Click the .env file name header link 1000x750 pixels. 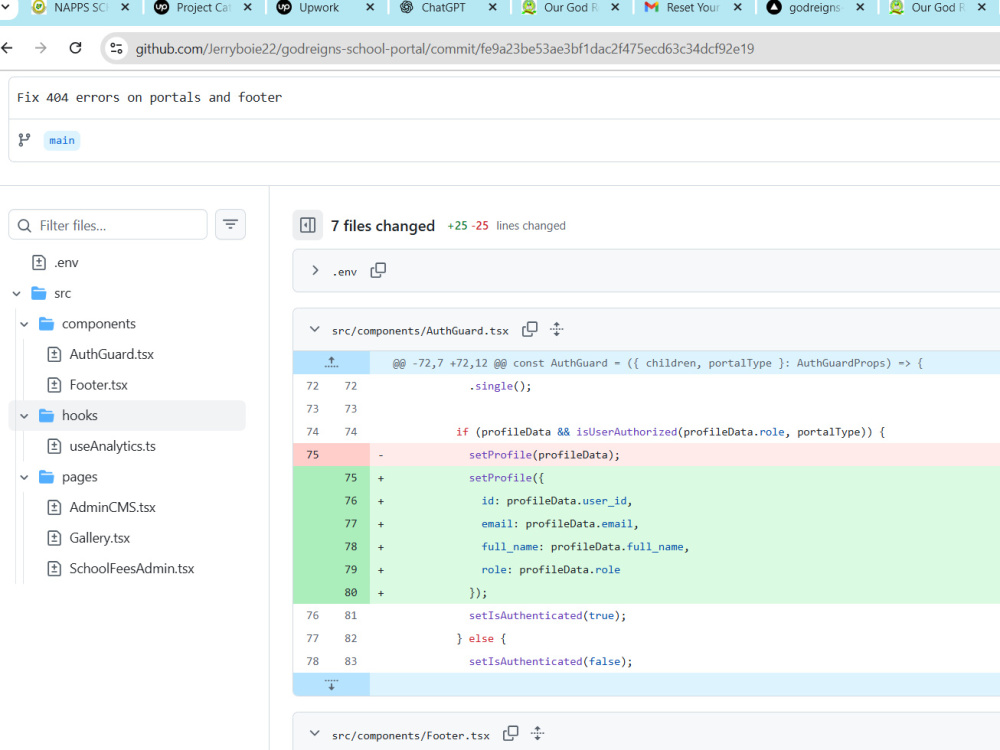tap(344, 272)
